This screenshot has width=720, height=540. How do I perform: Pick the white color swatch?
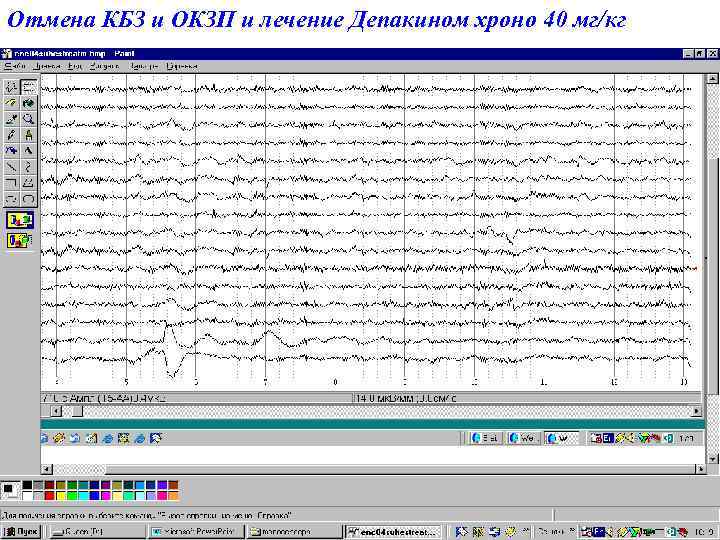pyautogui.click(x=28, y=495)
